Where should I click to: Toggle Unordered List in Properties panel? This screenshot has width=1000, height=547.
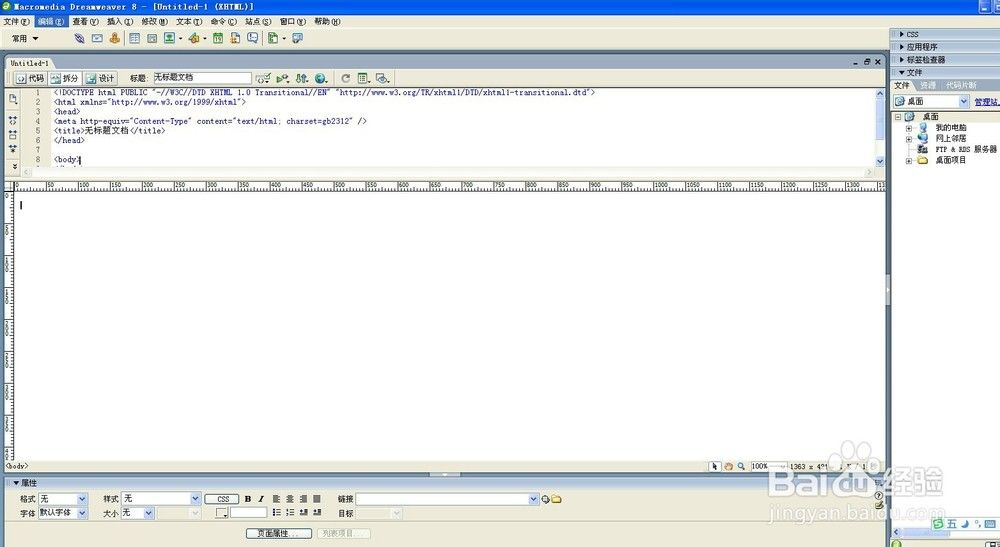click(x=276, y=513)
